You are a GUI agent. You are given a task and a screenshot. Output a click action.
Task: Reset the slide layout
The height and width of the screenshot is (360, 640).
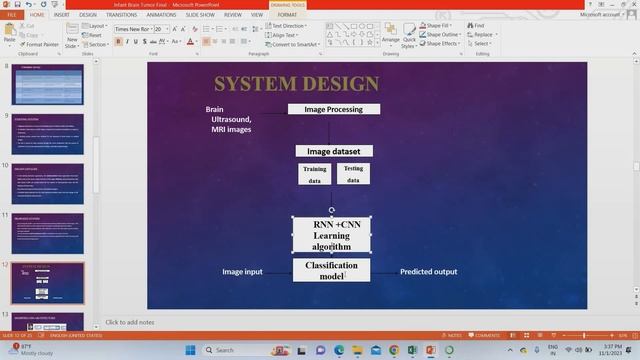coord(92,35)
